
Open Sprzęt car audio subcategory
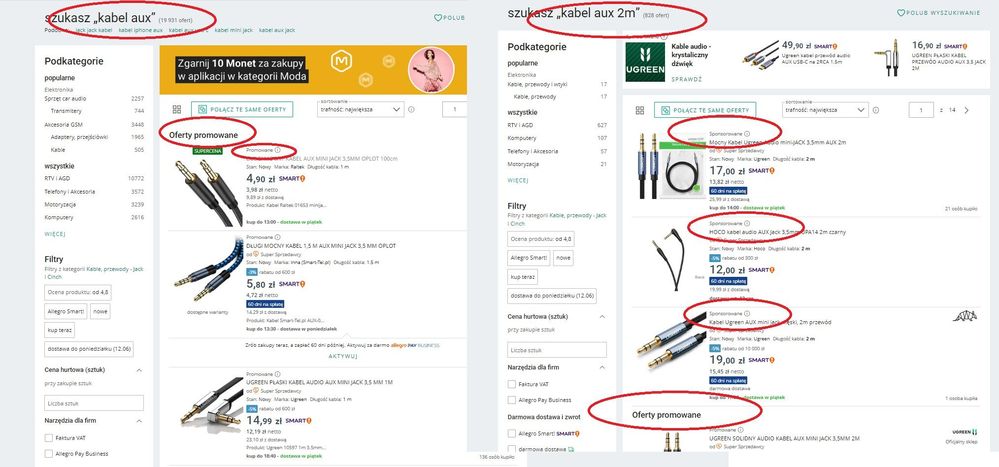tap(65, 99)
